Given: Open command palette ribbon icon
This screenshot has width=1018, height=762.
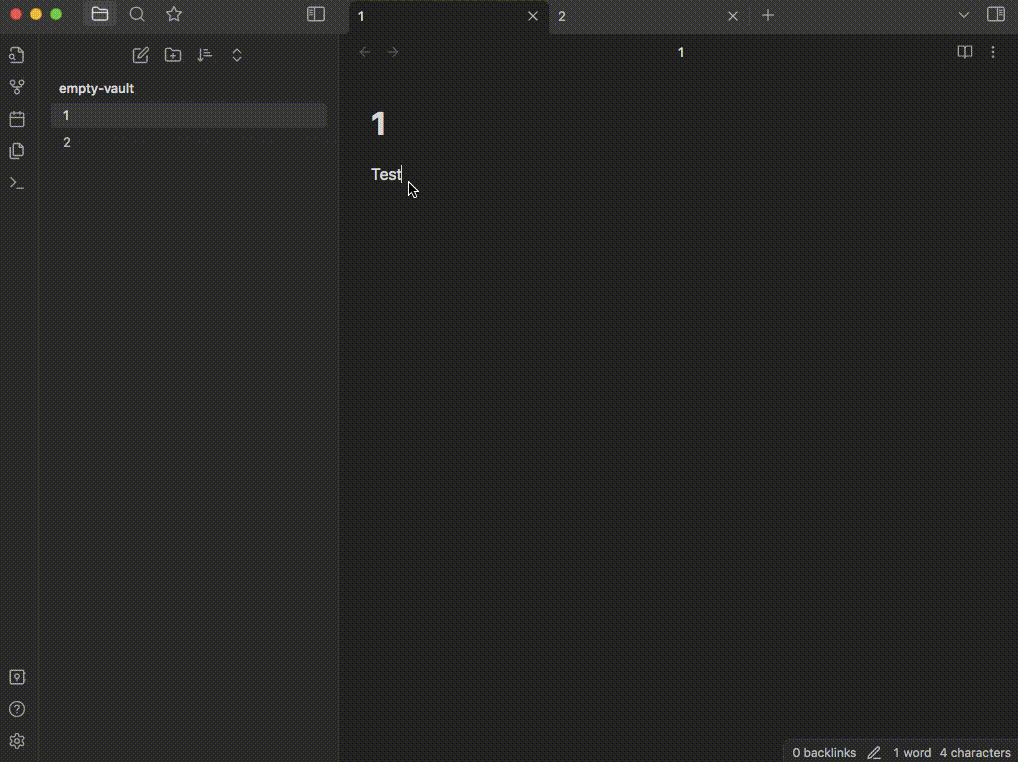Looking at the screenshot, I should (x=17, y=183).
